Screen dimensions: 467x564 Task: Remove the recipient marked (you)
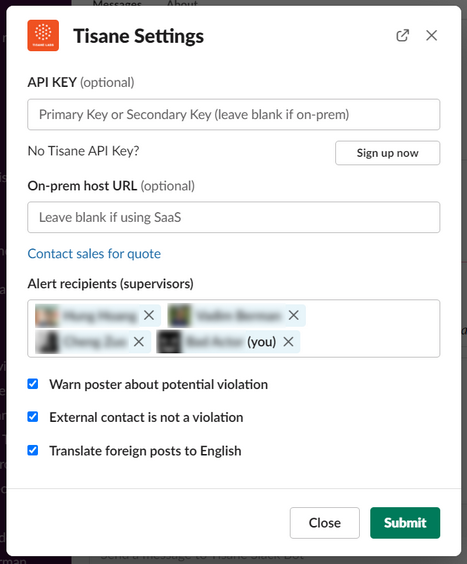pos(288,342)
